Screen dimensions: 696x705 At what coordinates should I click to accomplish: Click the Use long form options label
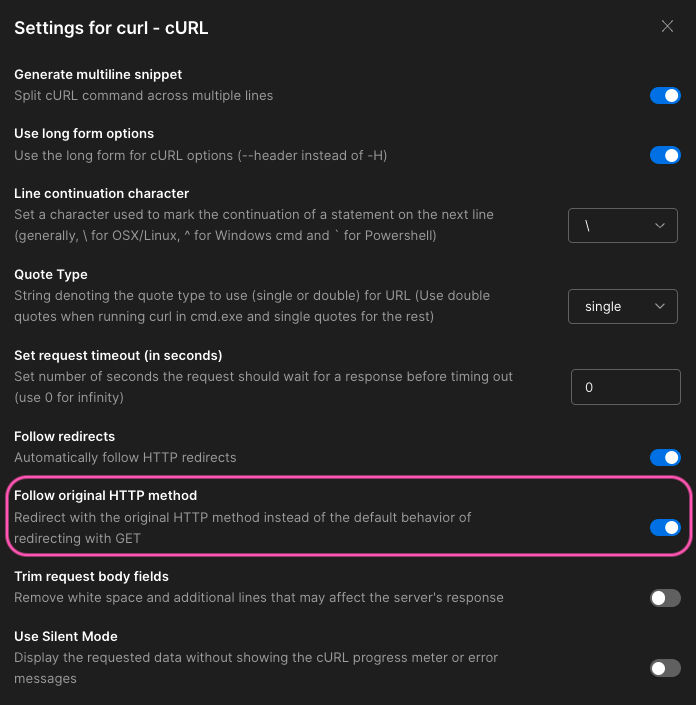[84, 134]
